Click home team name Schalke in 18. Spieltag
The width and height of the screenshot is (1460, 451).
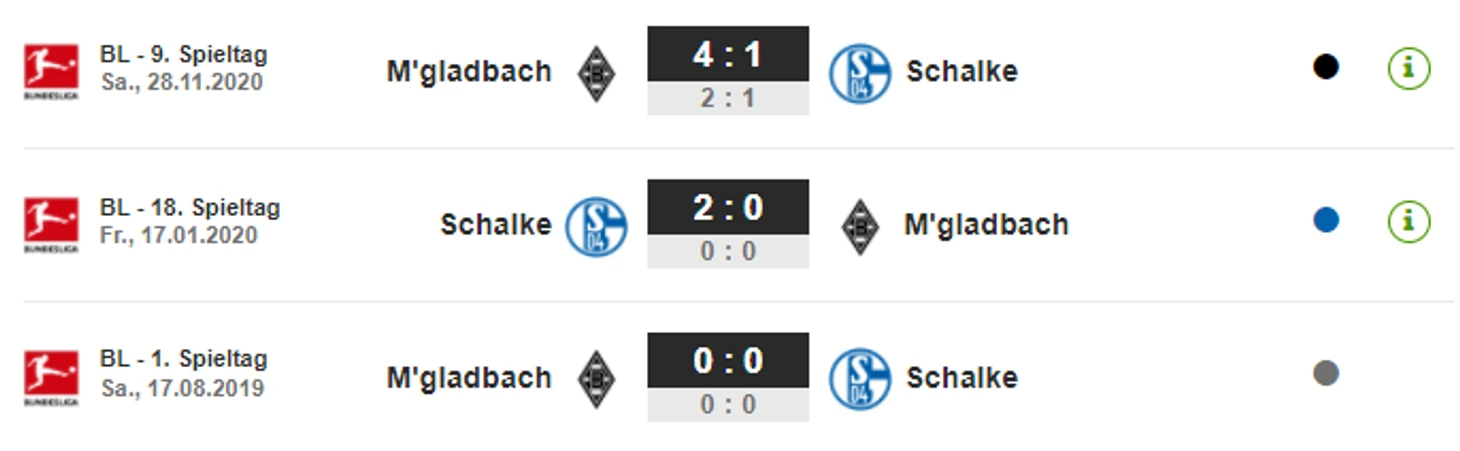tap(495, 224)
